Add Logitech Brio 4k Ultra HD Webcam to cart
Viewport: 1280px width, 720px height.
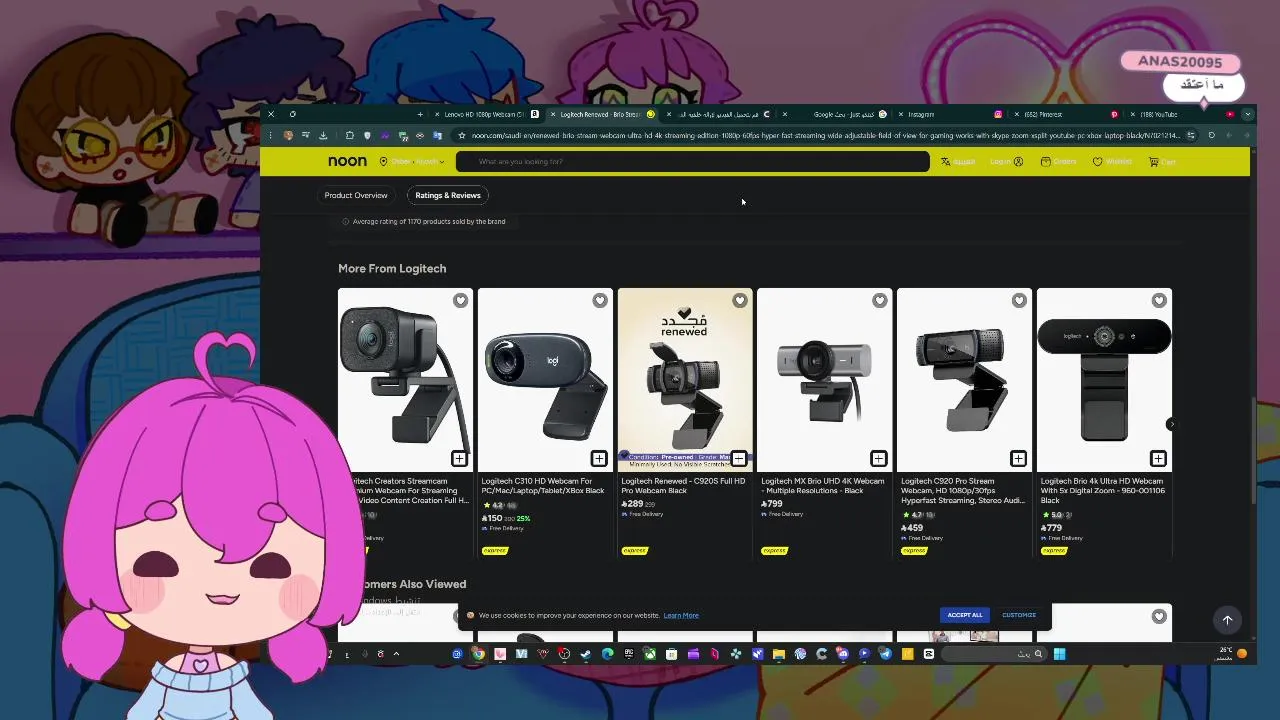[1158, 458]
